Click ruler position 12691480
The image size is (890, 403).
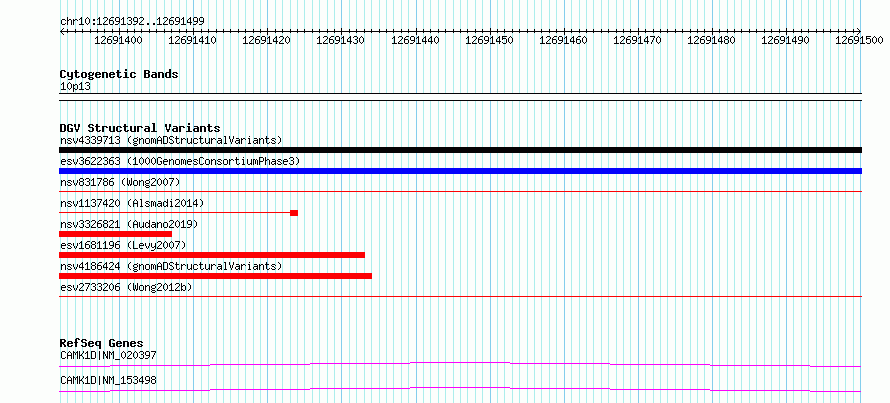(x=711, y=40)
